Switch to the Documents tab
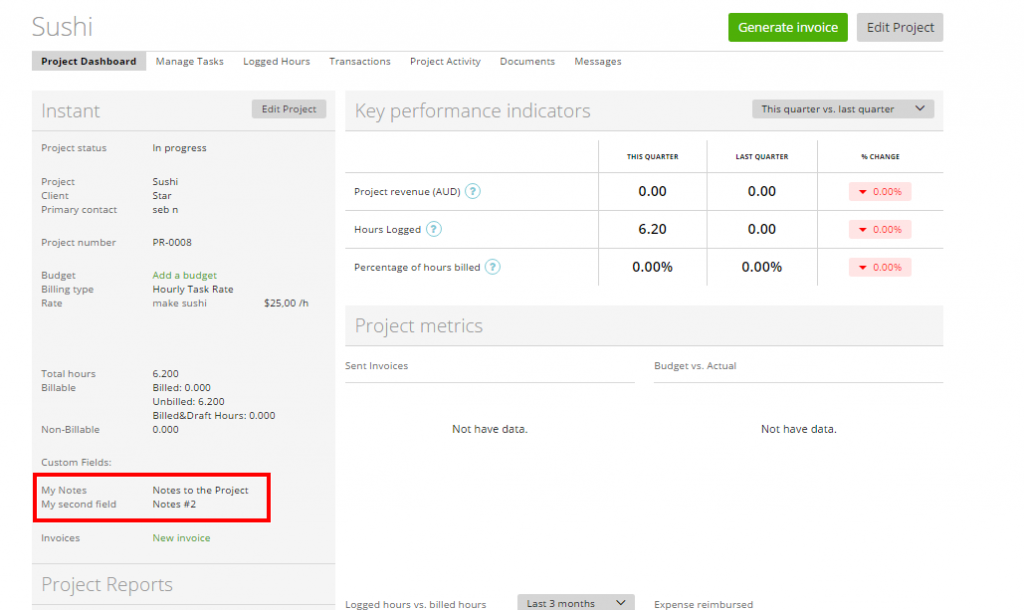The width and height of the screenshot is (1024, 610). [x=527, y=61]
